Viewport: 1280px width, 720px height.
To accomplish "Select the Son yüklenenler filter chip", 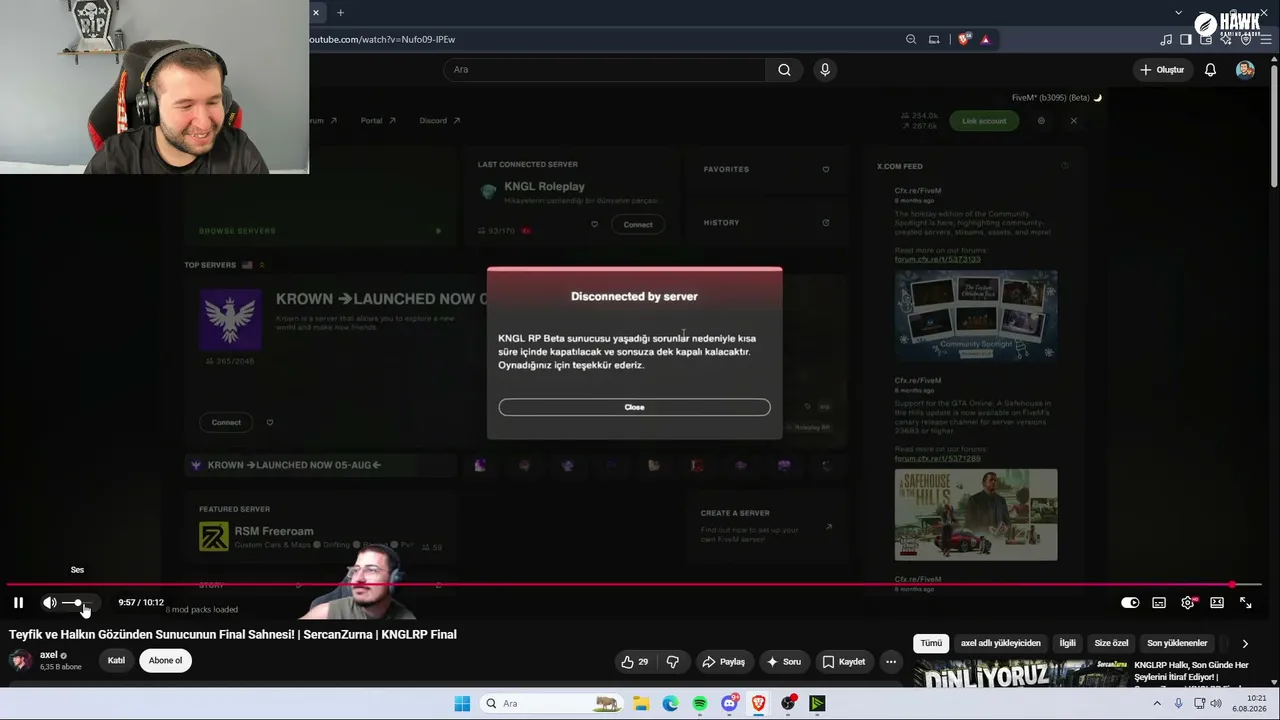I will point(1177,643).
